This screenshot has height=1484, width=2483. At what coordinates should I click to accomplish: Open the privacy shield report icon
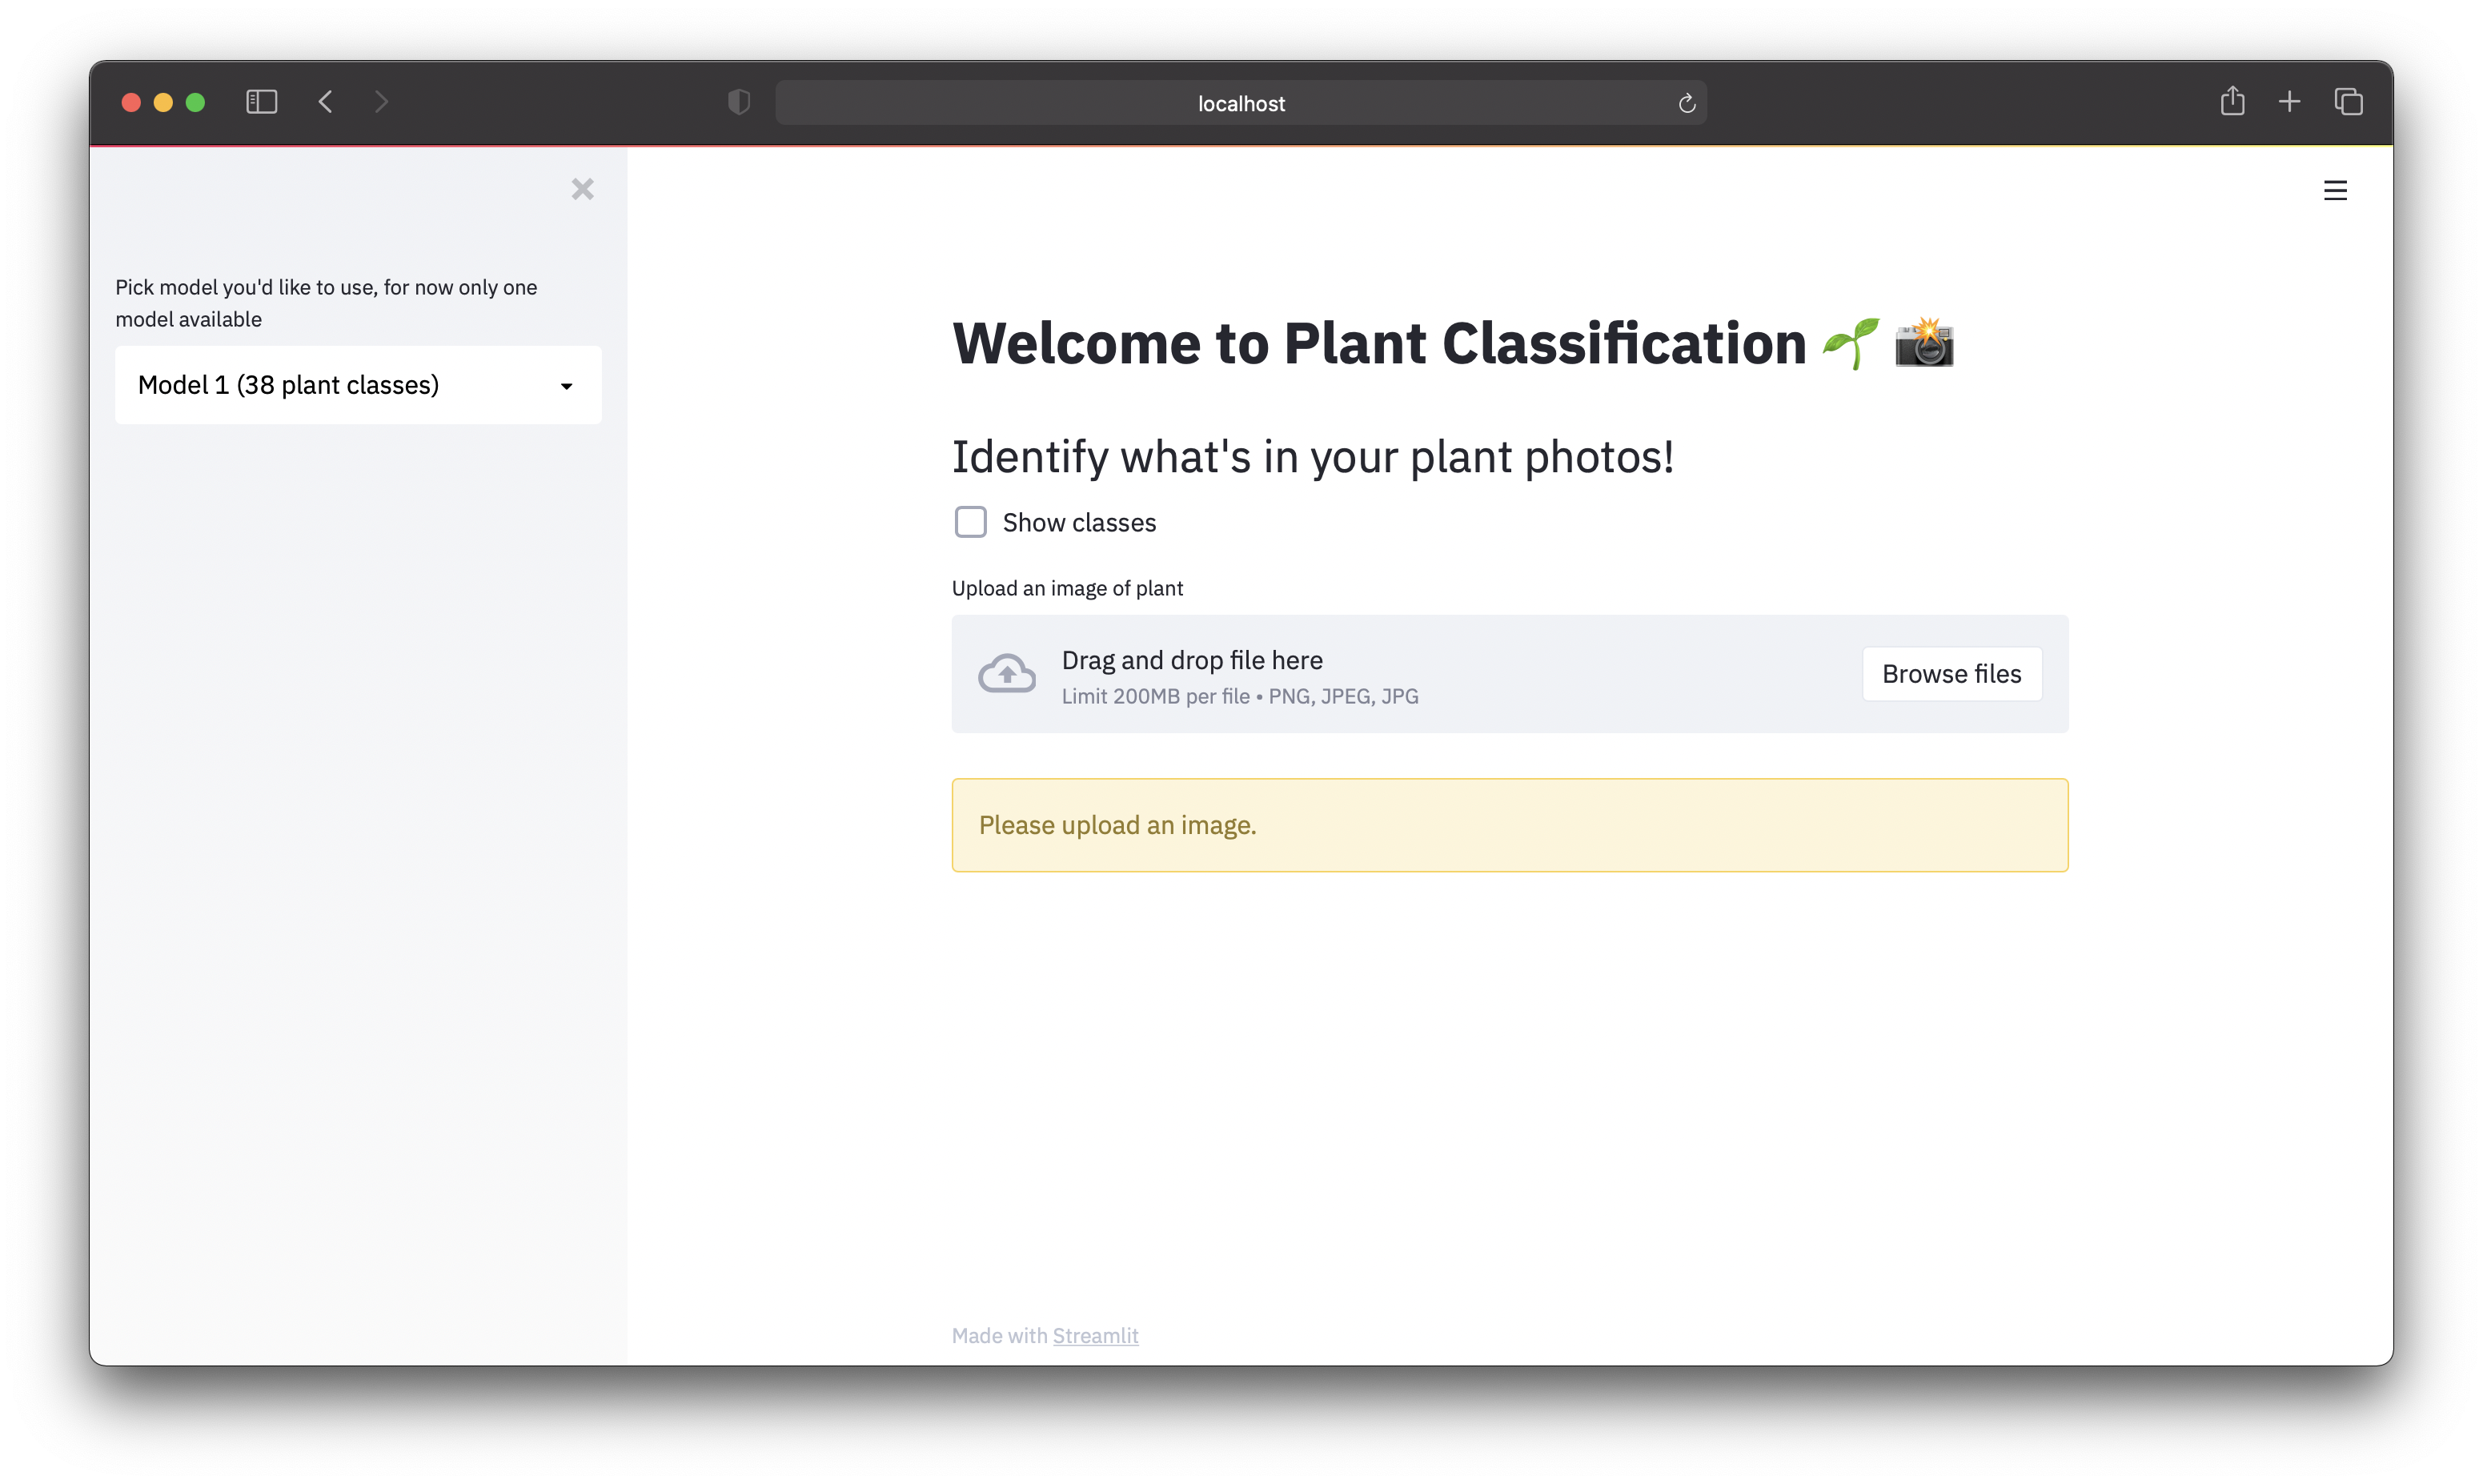point(738,102)
